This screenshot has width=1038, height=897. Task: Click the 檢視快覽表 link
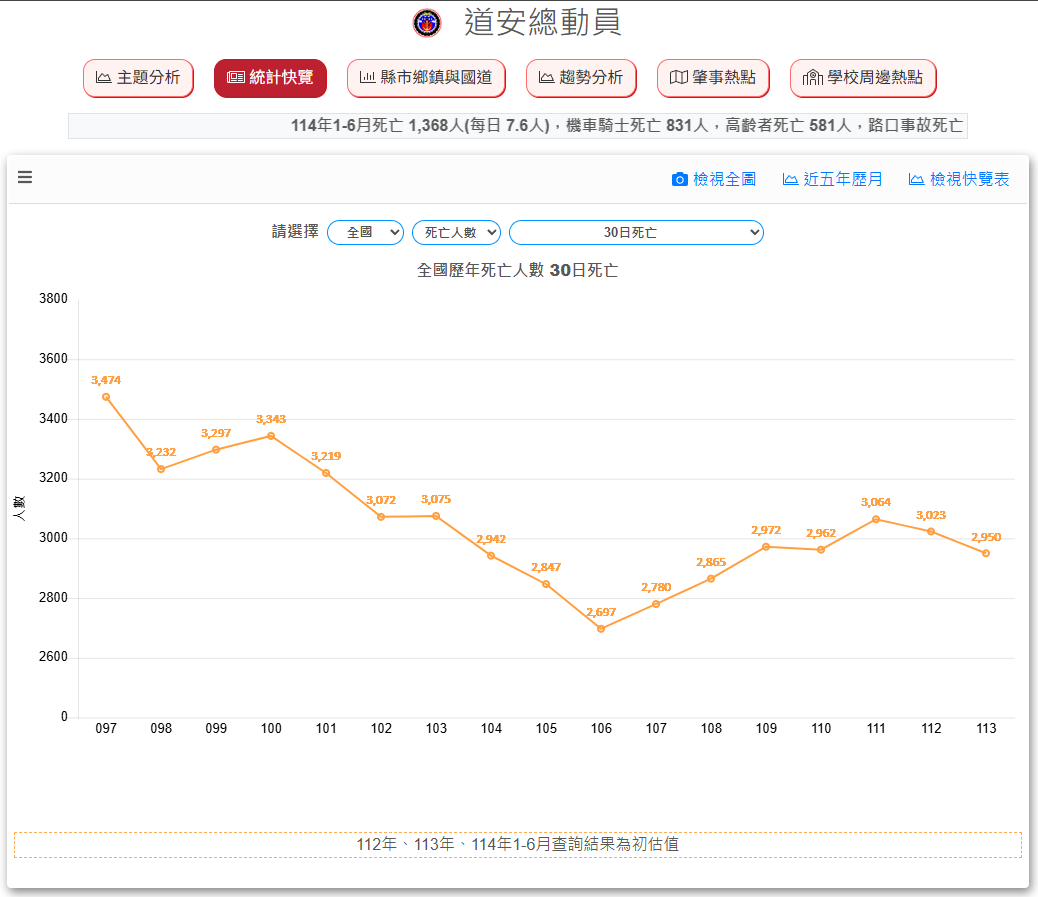pos(969,180)
